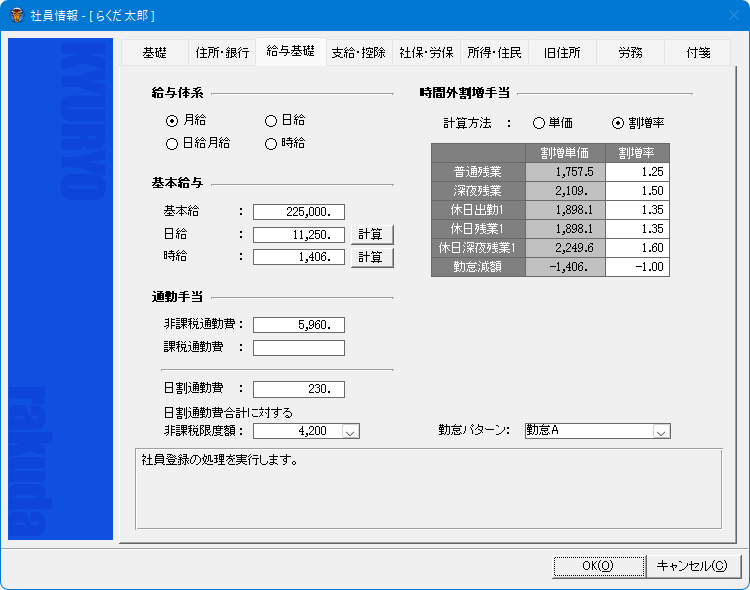This screenshot has height=590, width=750.
Task: Close the 社員情報 dialog window
Action: [734, 15]
